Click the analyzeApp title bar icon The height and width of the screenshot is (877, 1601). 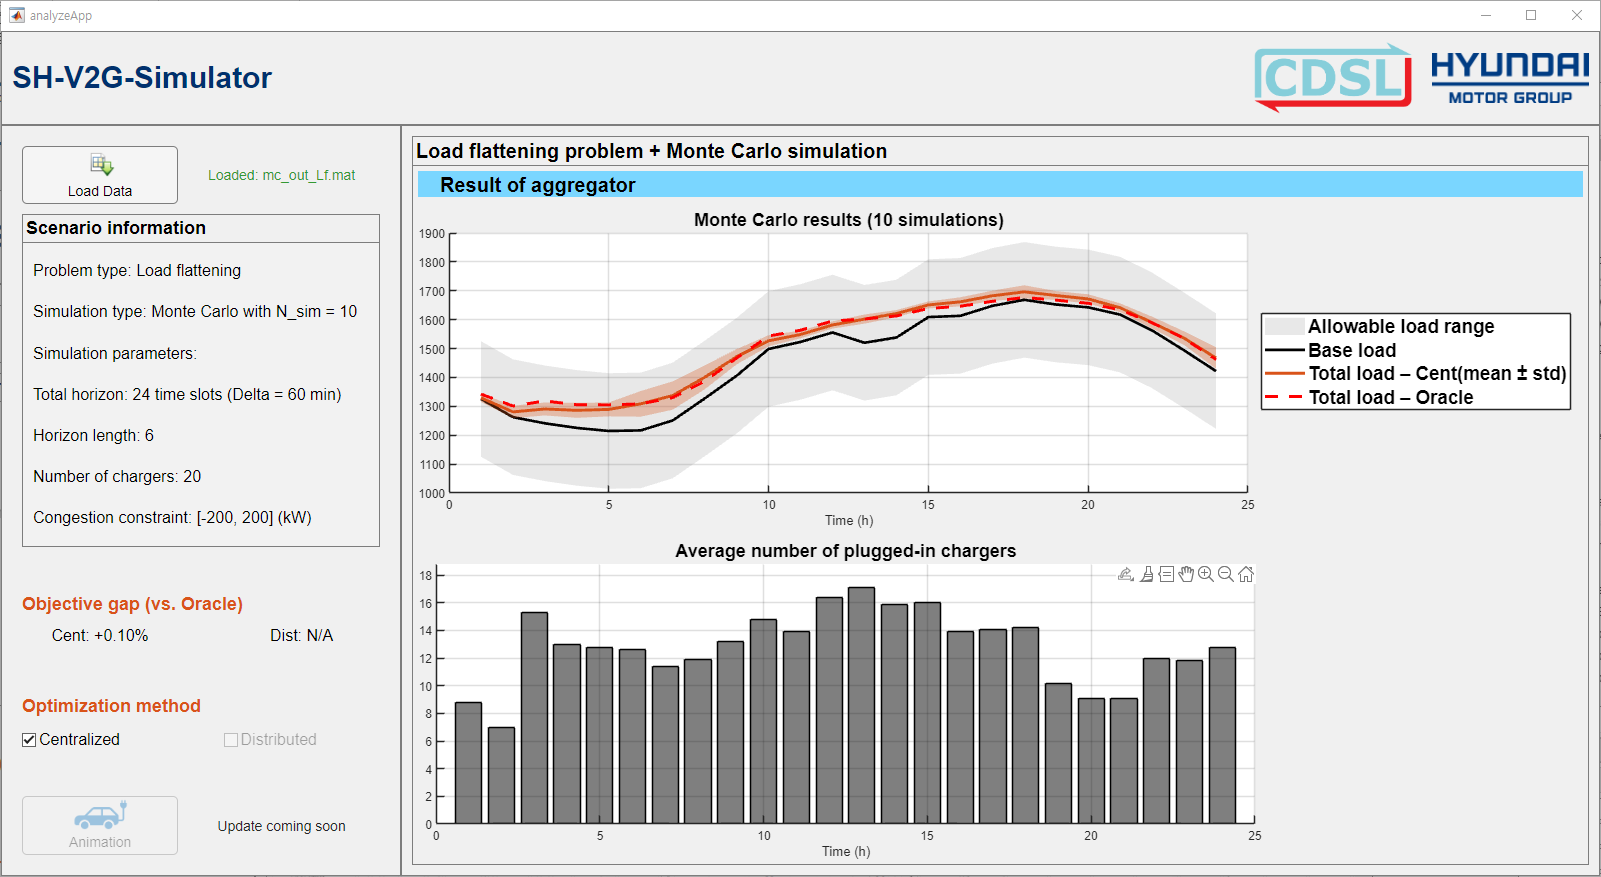tap(17, 15)
